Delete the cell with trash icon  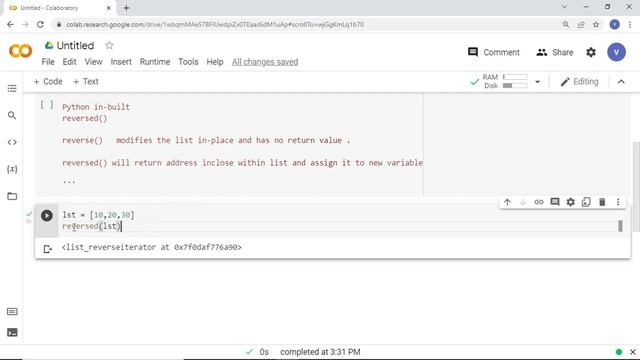tap(602, 202)
